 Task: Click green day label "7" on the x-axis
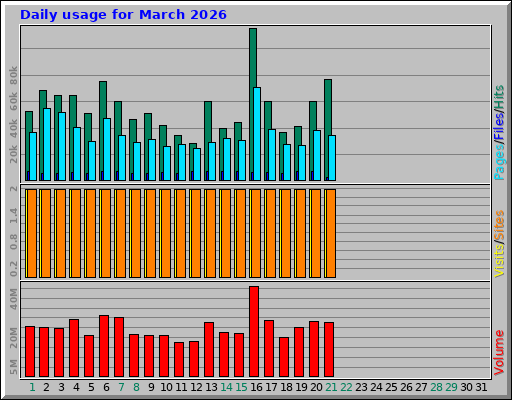(x=121, y=387)
